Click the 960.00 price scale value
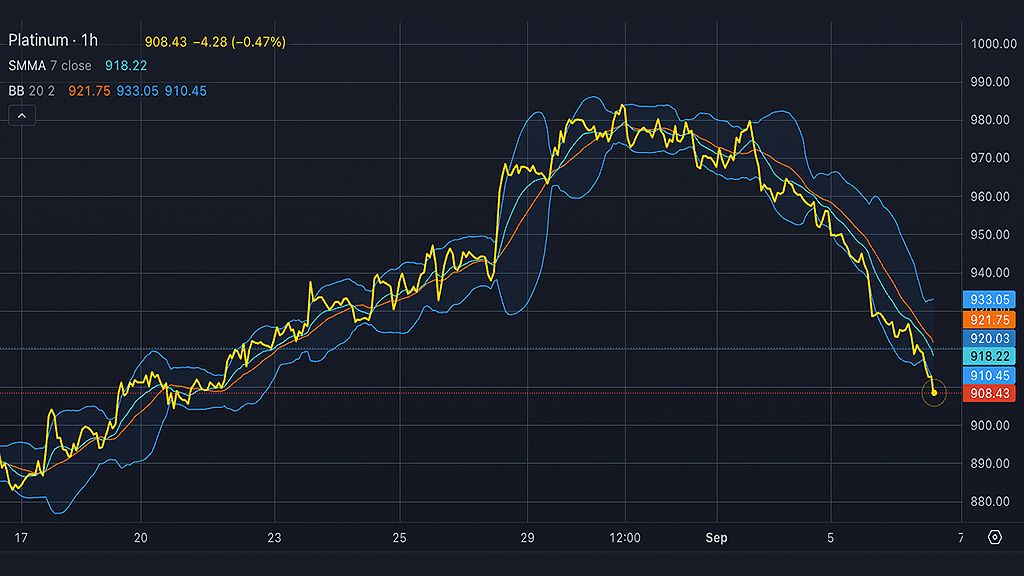The image size is (1024, 576). point(990,197)
